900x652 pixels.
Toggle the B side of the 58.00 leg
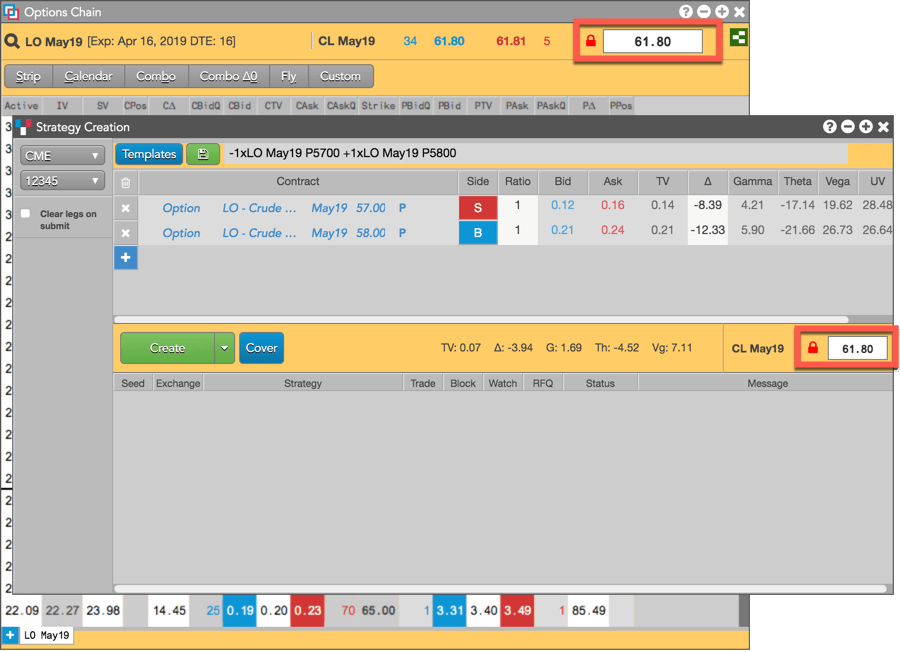(478, 233)
